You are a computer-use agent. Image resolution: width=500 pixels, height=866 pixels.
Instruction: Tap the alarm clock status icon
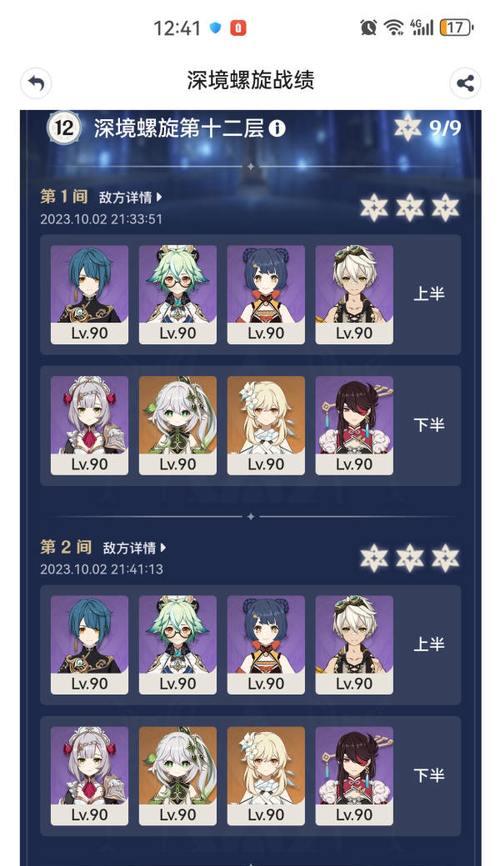(369, 27)
